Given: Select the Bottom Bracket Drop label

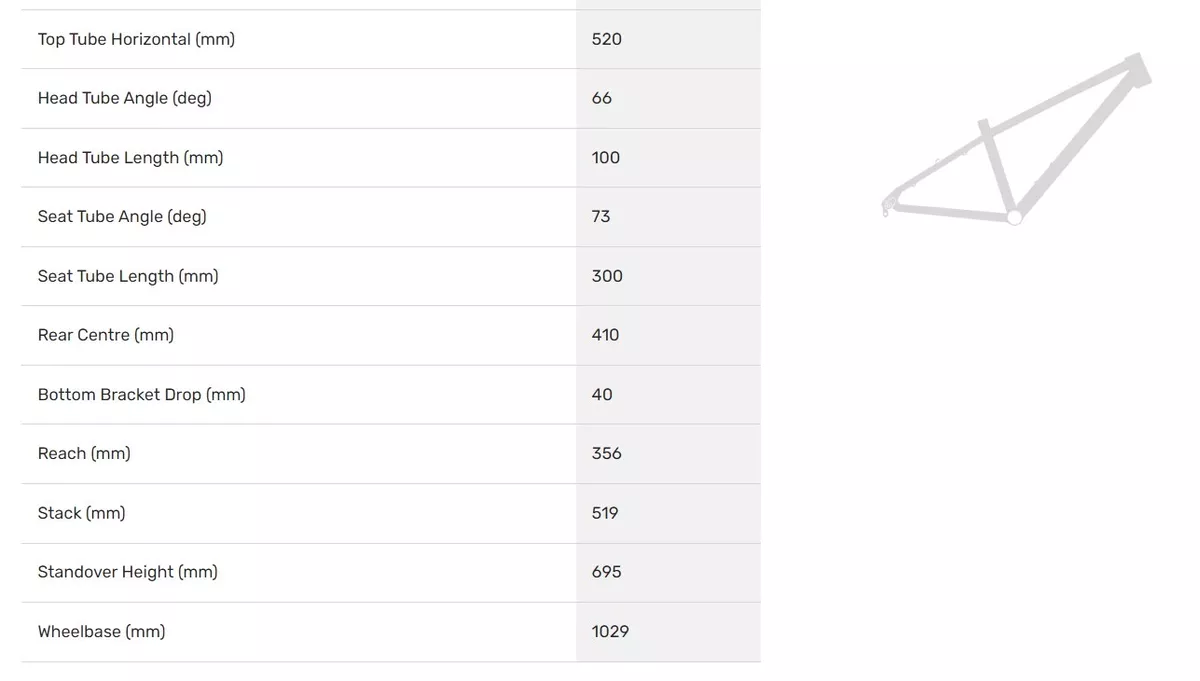Looking at the screenshot, I should pos(142,394).
